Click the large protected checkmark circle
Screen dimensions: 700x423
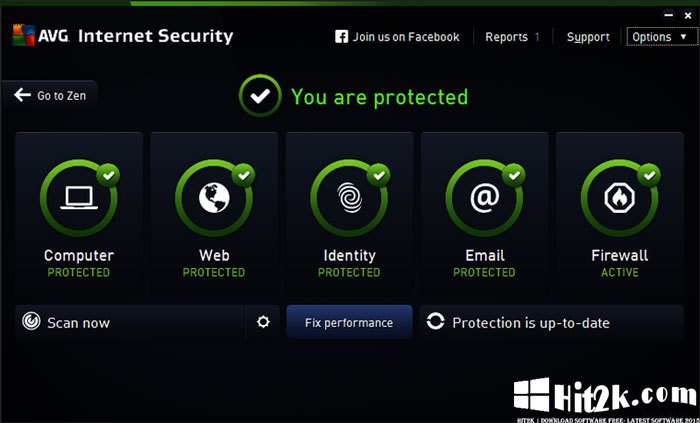(259, 97)
